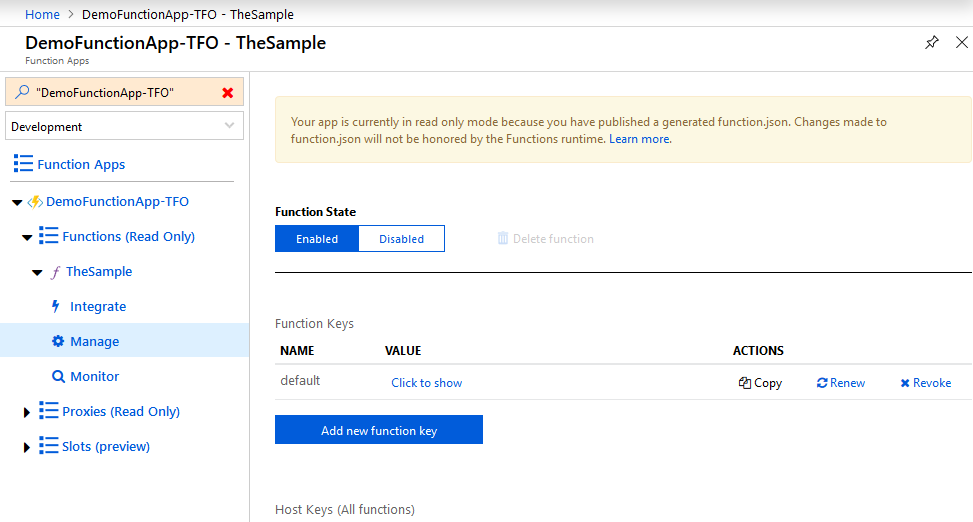Screen dimensions: 973x522
Task: Click Add new function key button
Action: (379, 430)
